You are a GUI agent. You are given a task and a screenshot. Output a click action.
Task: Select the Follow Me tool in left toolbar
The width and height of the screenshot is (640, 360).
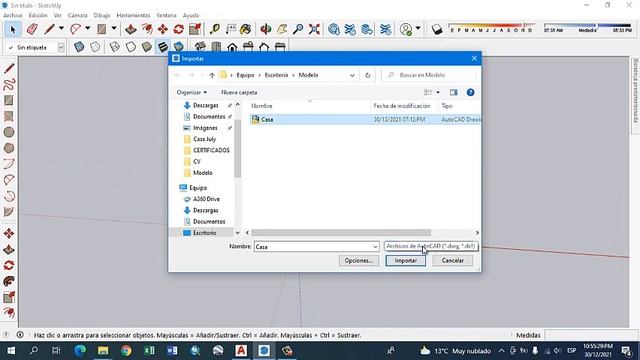(x=9, y=281)
